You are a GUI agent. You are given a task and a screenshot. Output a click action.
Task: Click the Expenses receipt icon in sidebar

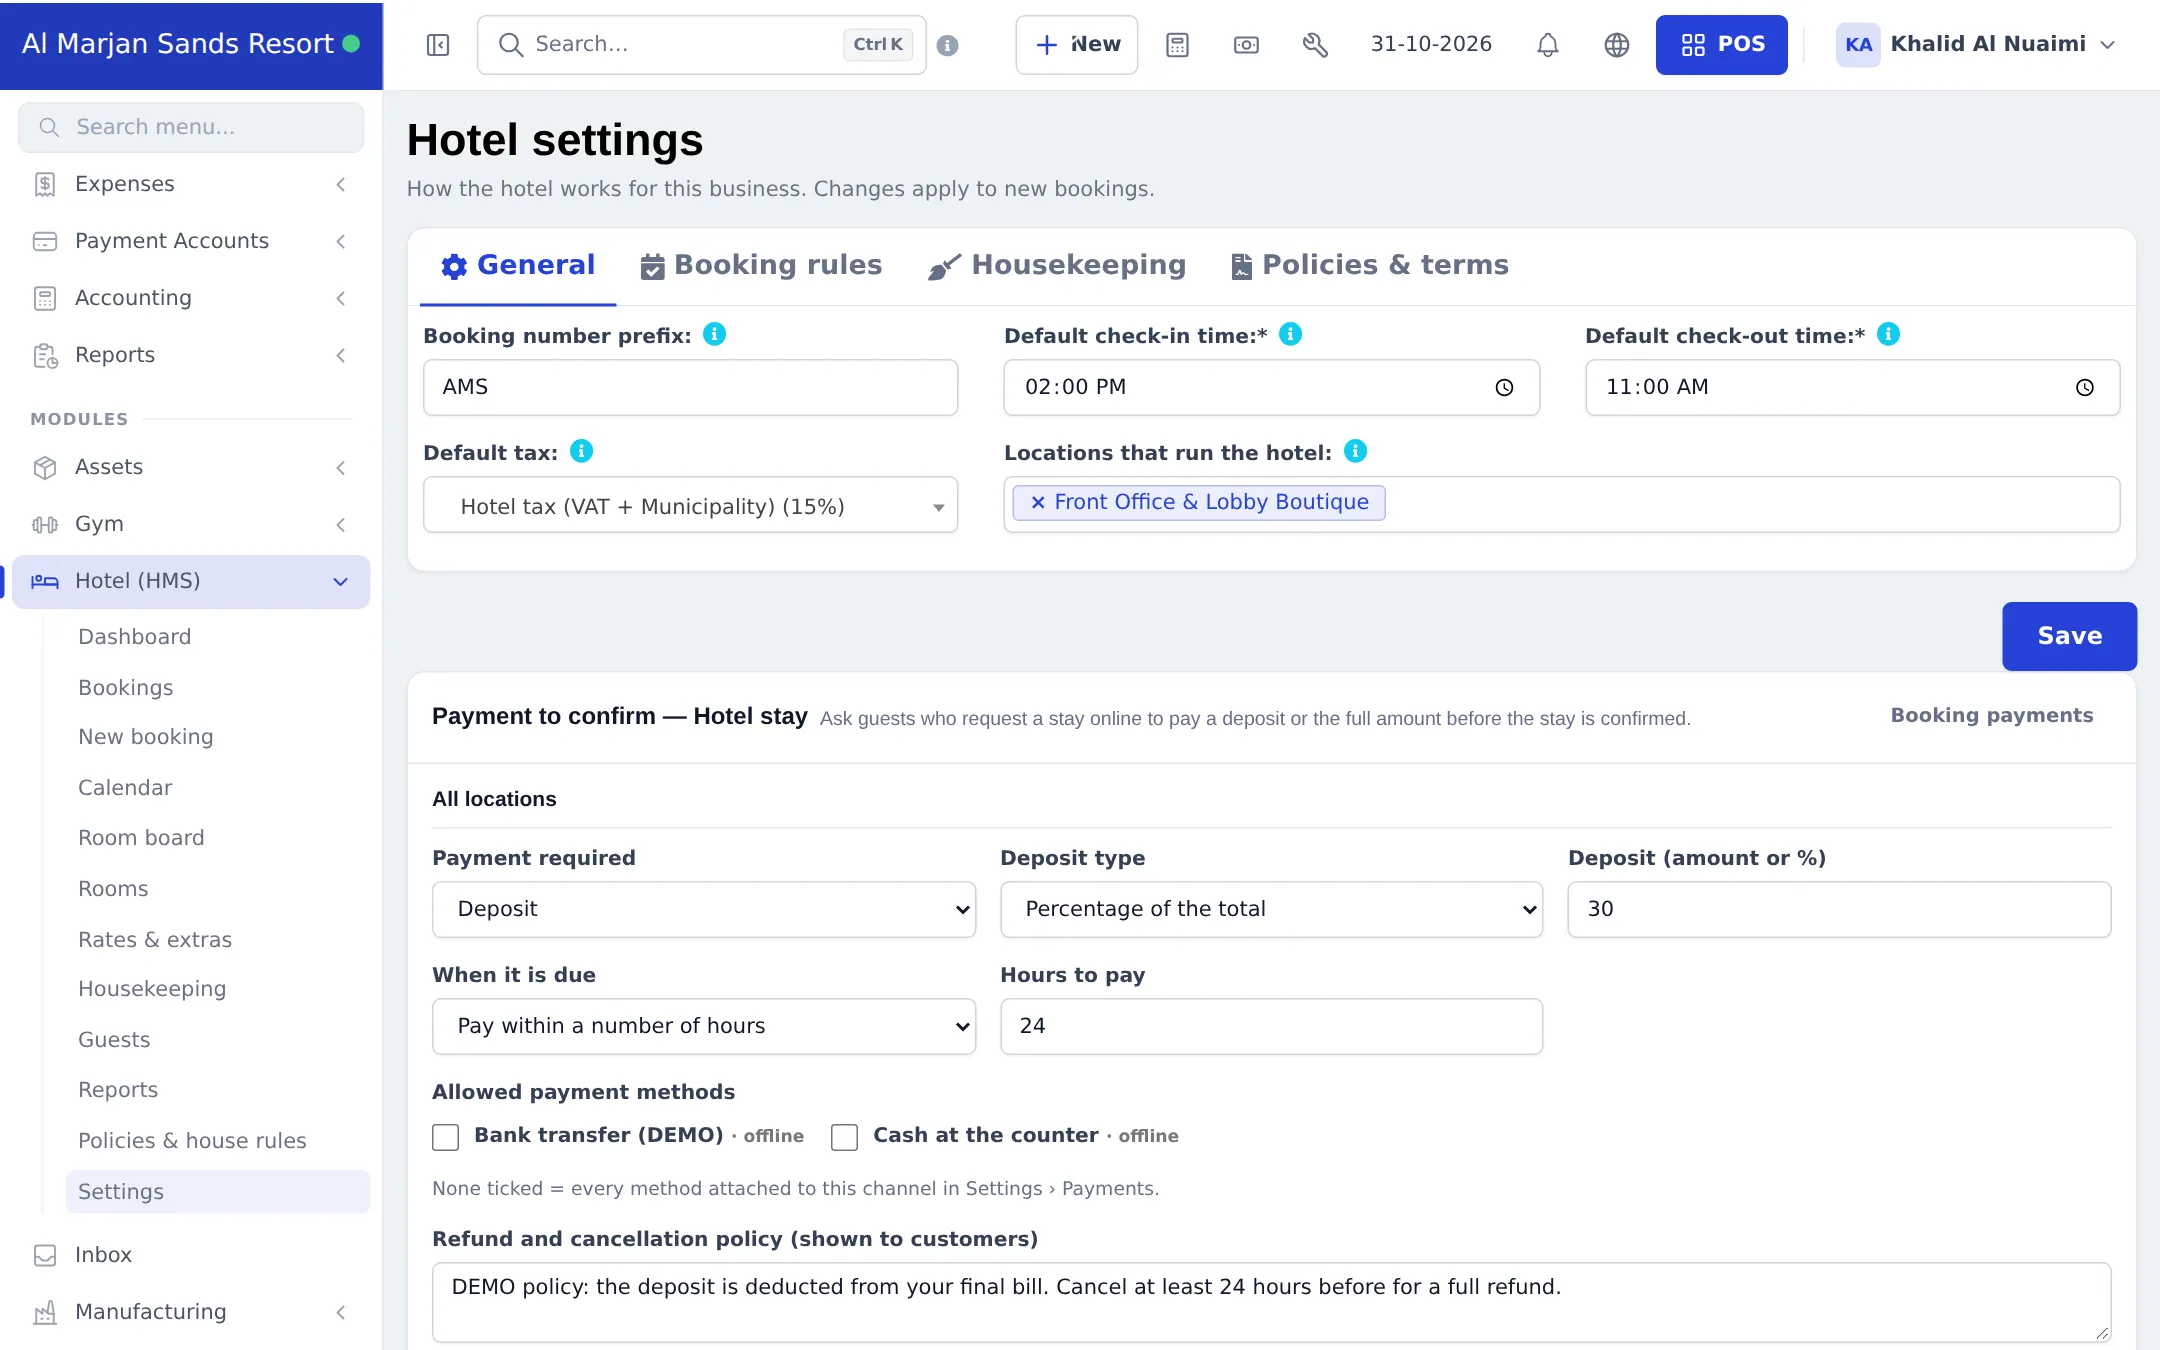pos(45,184)
